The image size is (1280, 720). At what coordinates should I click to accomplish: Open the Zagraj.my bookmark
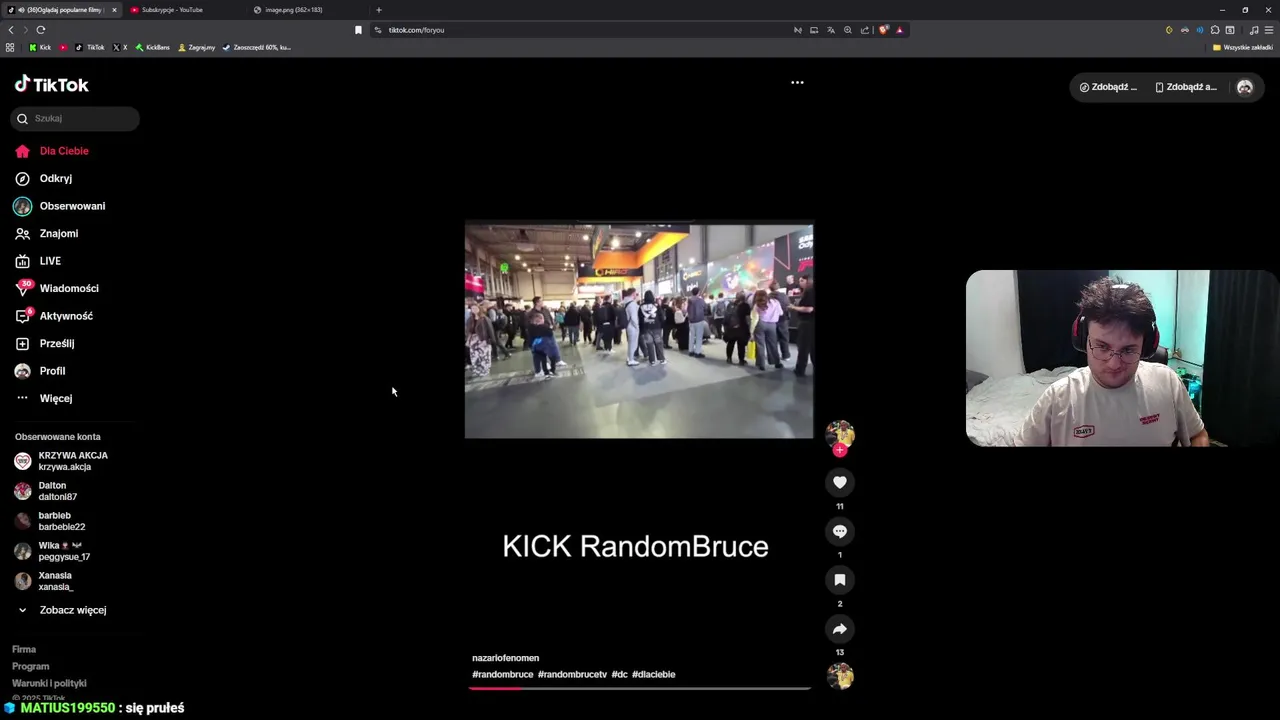196,47
